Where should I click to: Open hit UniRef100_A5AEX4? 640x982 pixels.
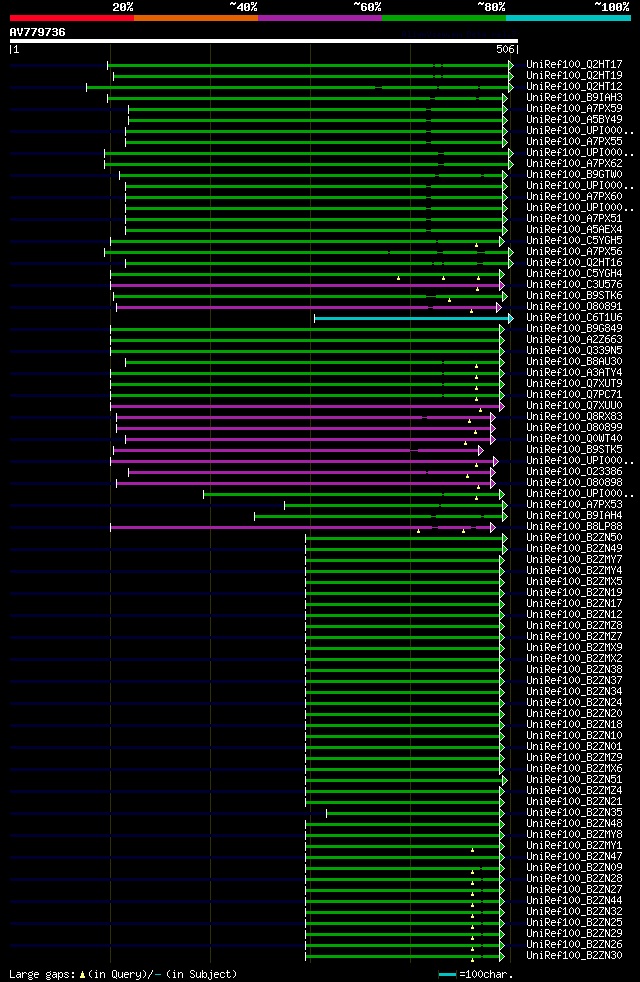click(574, 230)
